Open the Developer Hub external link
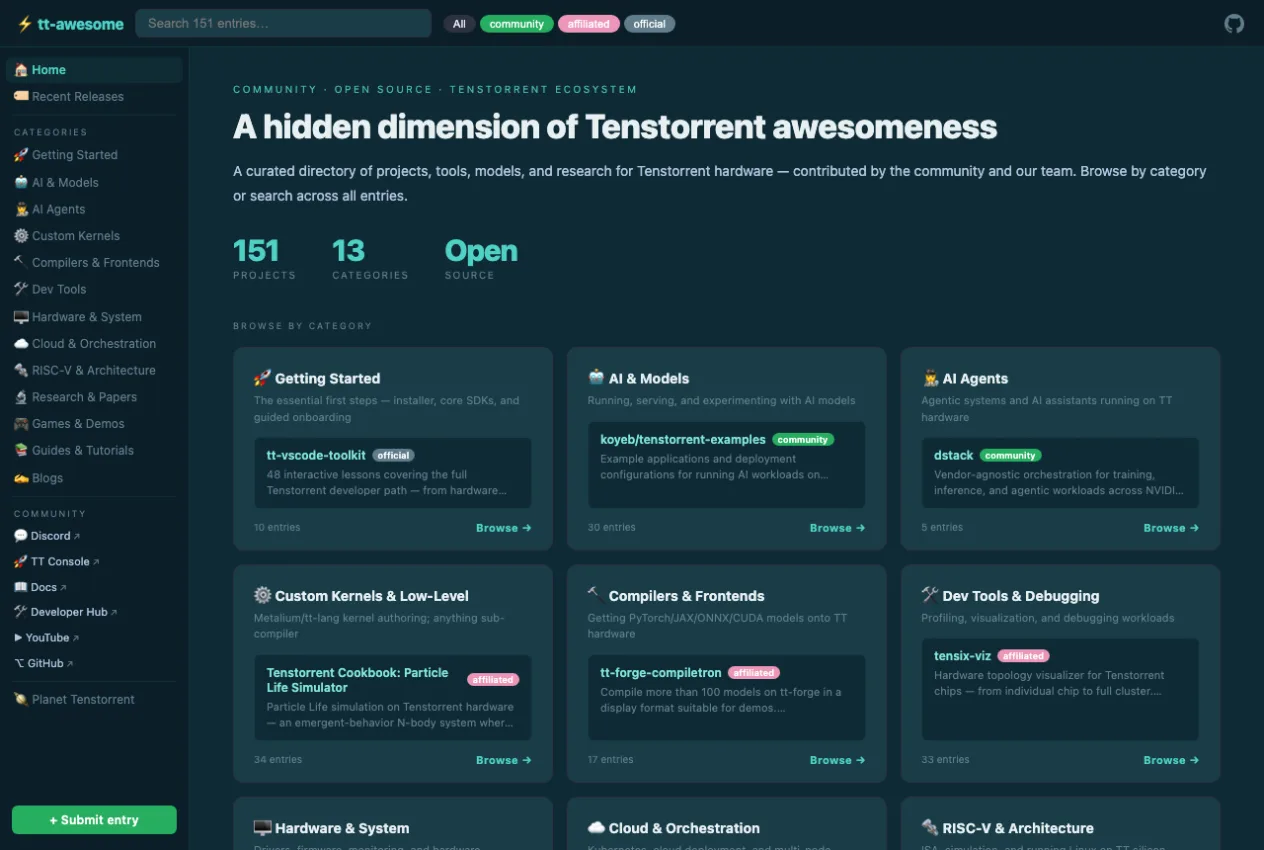The width and height of the screenshot is (1264, 850). (x=65, y=612)
